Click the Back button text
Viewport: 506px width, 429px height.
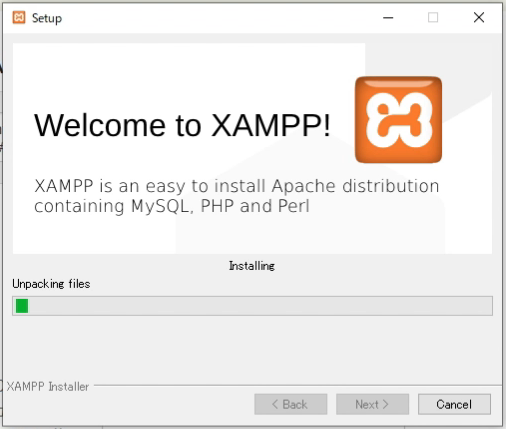click(x=295, y=404)
